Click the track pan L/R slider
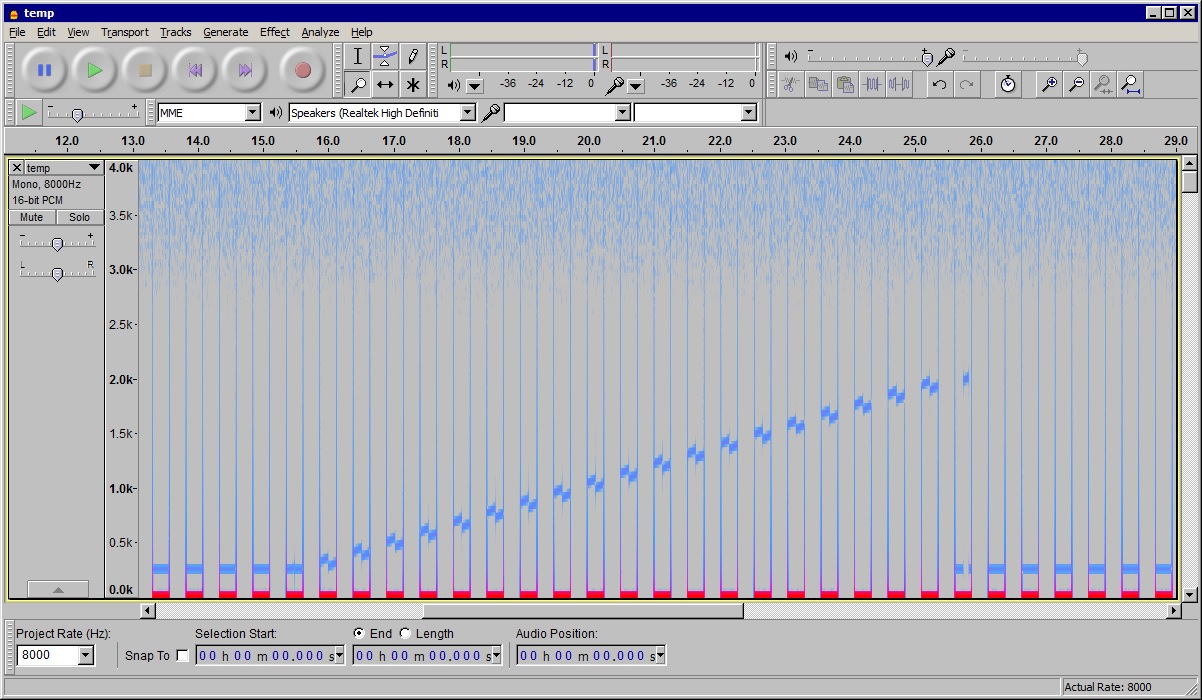 pyautogui.click(x=57, y=273)
